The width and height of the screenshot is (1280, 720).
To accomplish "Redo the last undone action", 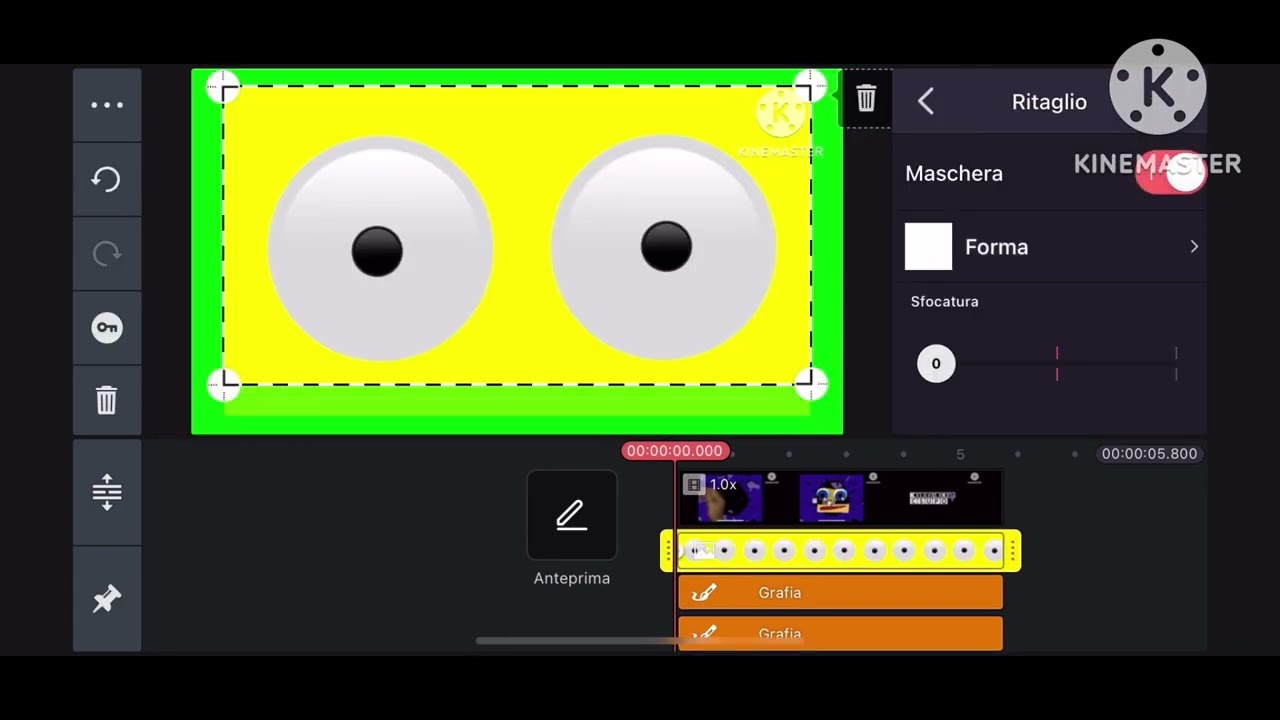I will (106, 254).
